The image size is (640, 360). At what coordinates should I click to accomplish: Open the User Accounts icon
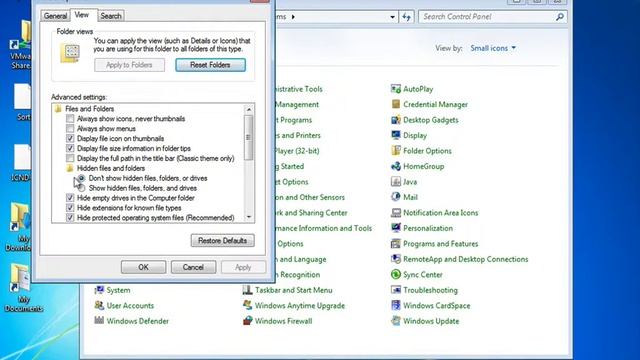(x=99, y=305)
